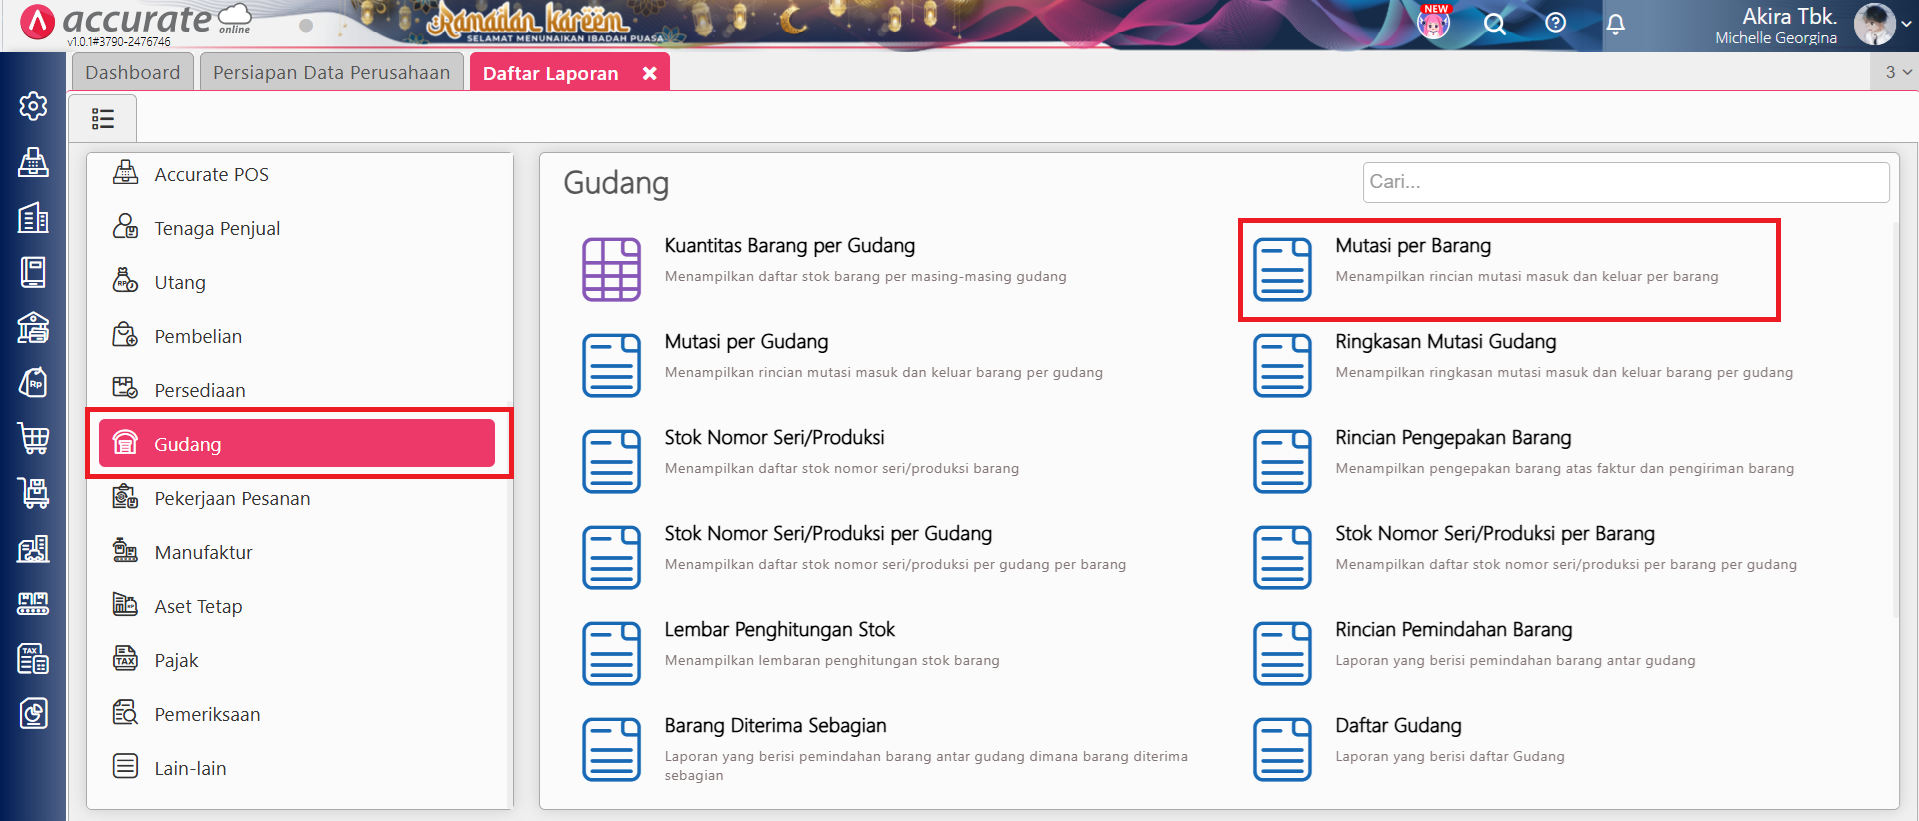1919x821 pixels.
Task: Click the notification bell icon
Action: [x=1615, y=24]
